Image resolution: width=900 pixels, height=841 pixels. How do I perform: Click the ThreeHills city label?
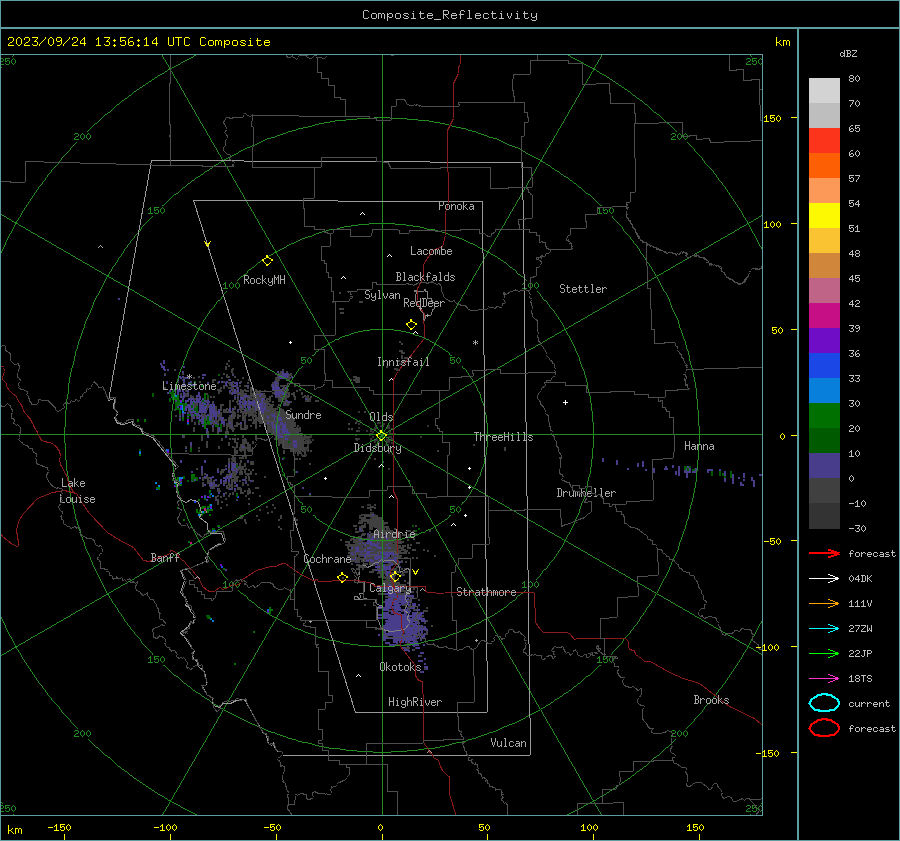(x=503, y=437)
